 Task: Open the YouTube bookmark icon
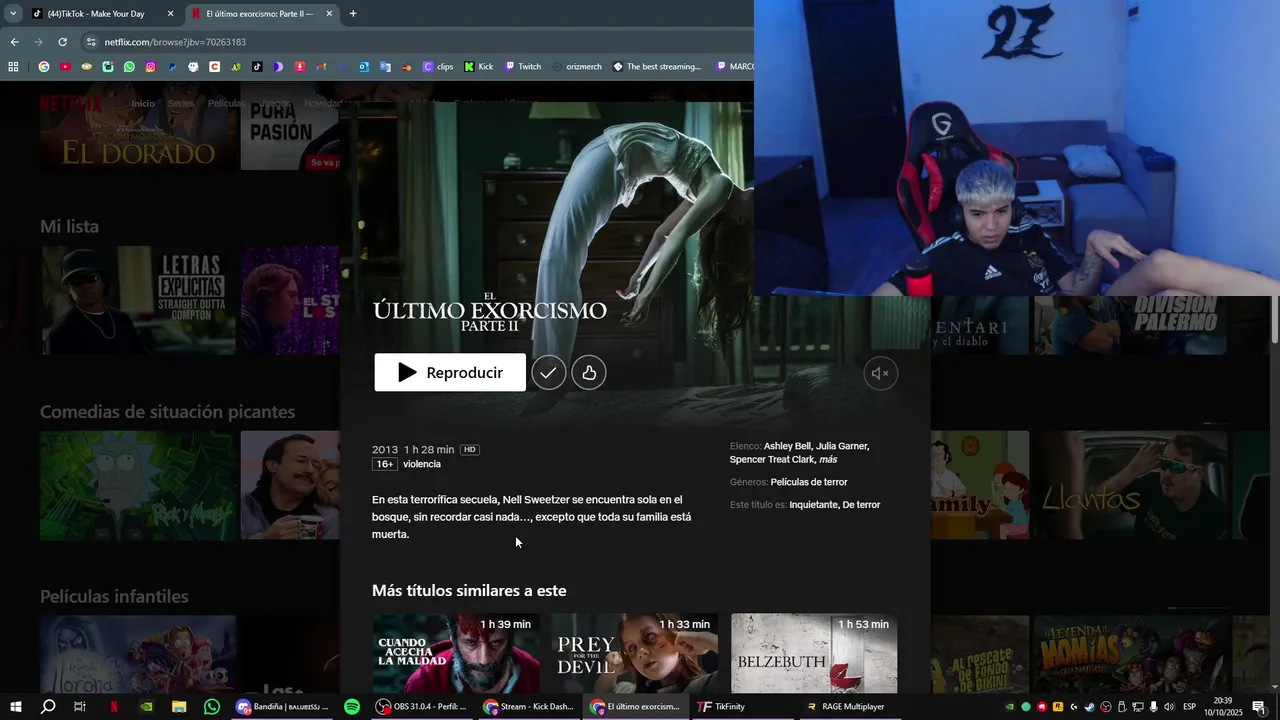click(65, 67)
